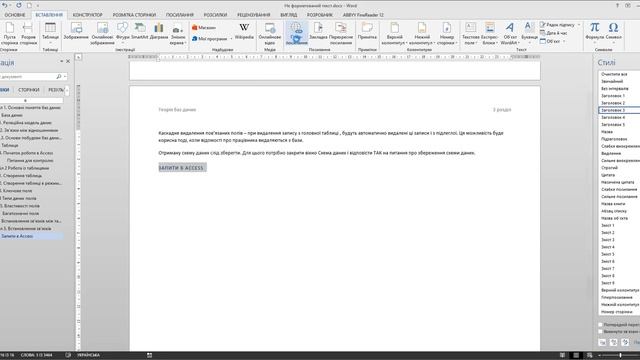640x360 pixels.
Task: Click the word count in status bar
Action: point(36,355)
